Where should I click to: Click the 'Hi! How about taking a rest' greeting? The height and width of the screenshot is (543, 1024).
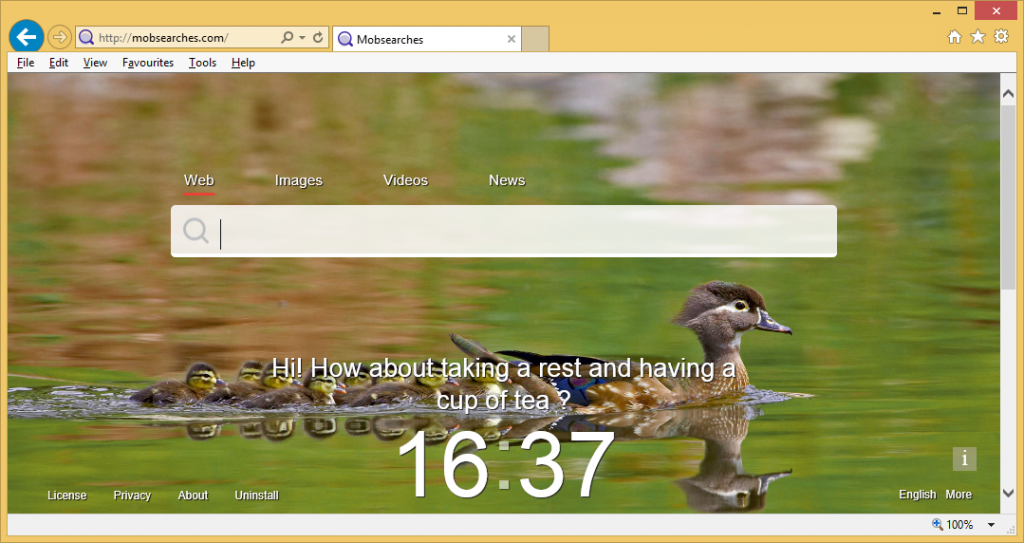pos(504,384)
